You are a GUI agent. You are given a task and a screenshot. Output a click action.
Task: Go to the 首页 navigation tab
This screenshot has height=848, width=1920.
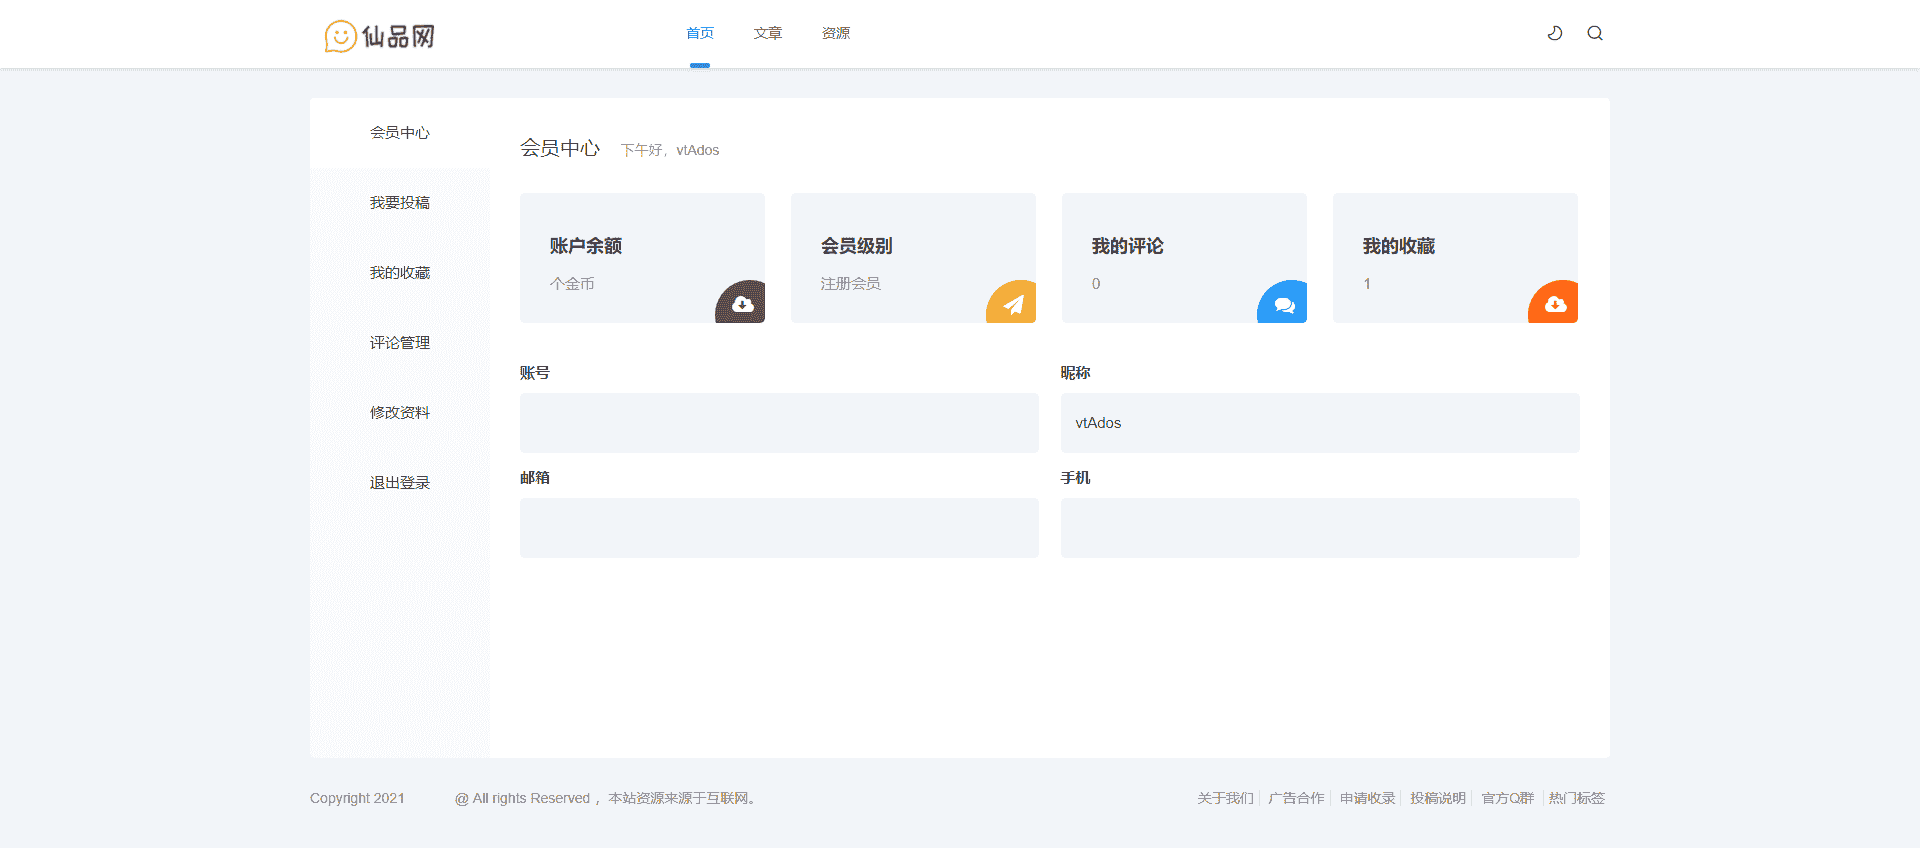[700, 33]
